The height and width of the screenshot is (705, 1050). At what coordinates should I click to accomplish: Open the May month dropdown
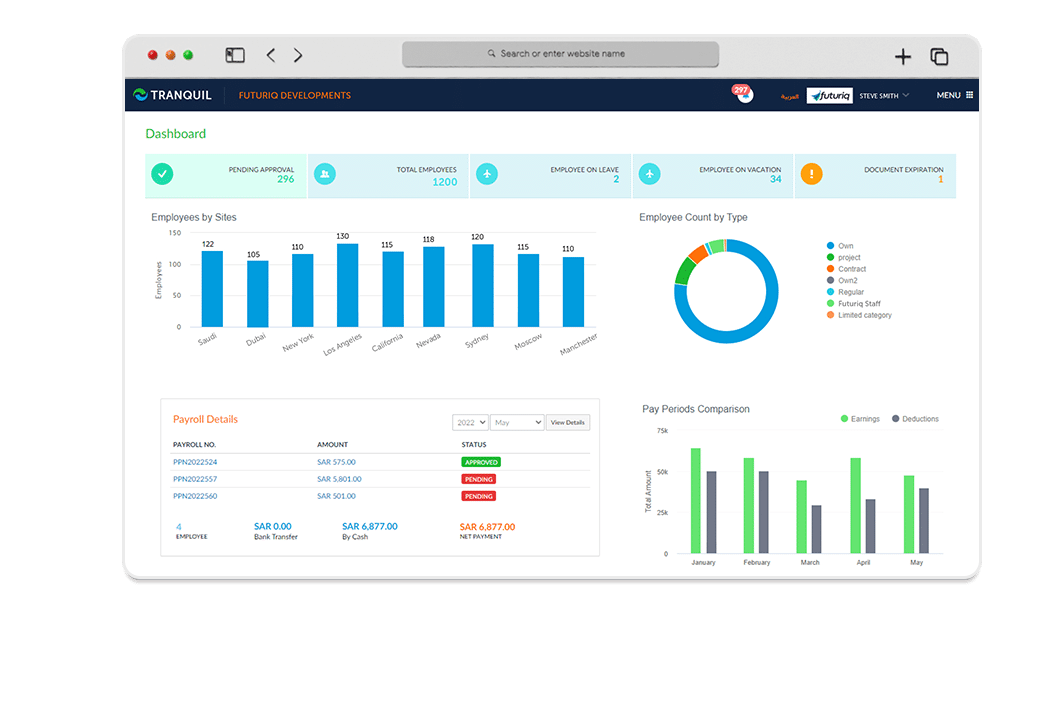point(517,422)
